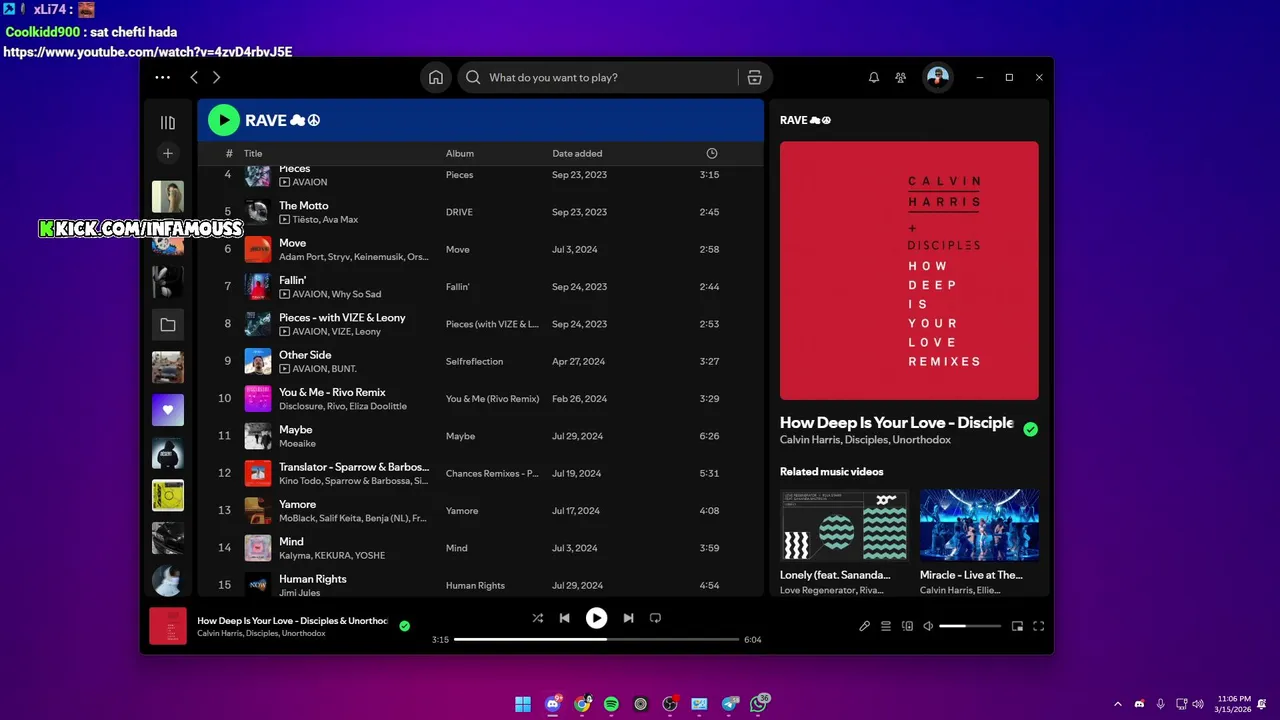Open album link Chances Remixes
This screenshot has height=720, width=1280.
(x=492, y=473)
